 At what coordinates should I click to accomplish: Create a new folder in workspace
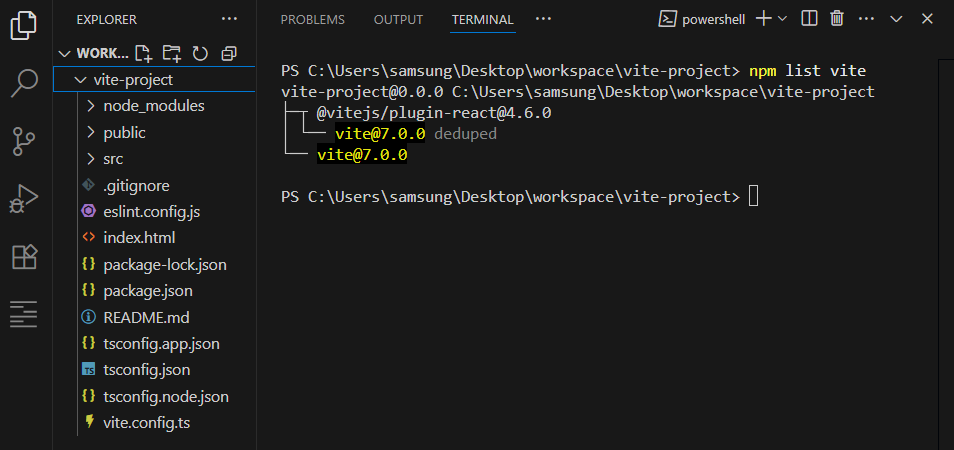[172, 54]
